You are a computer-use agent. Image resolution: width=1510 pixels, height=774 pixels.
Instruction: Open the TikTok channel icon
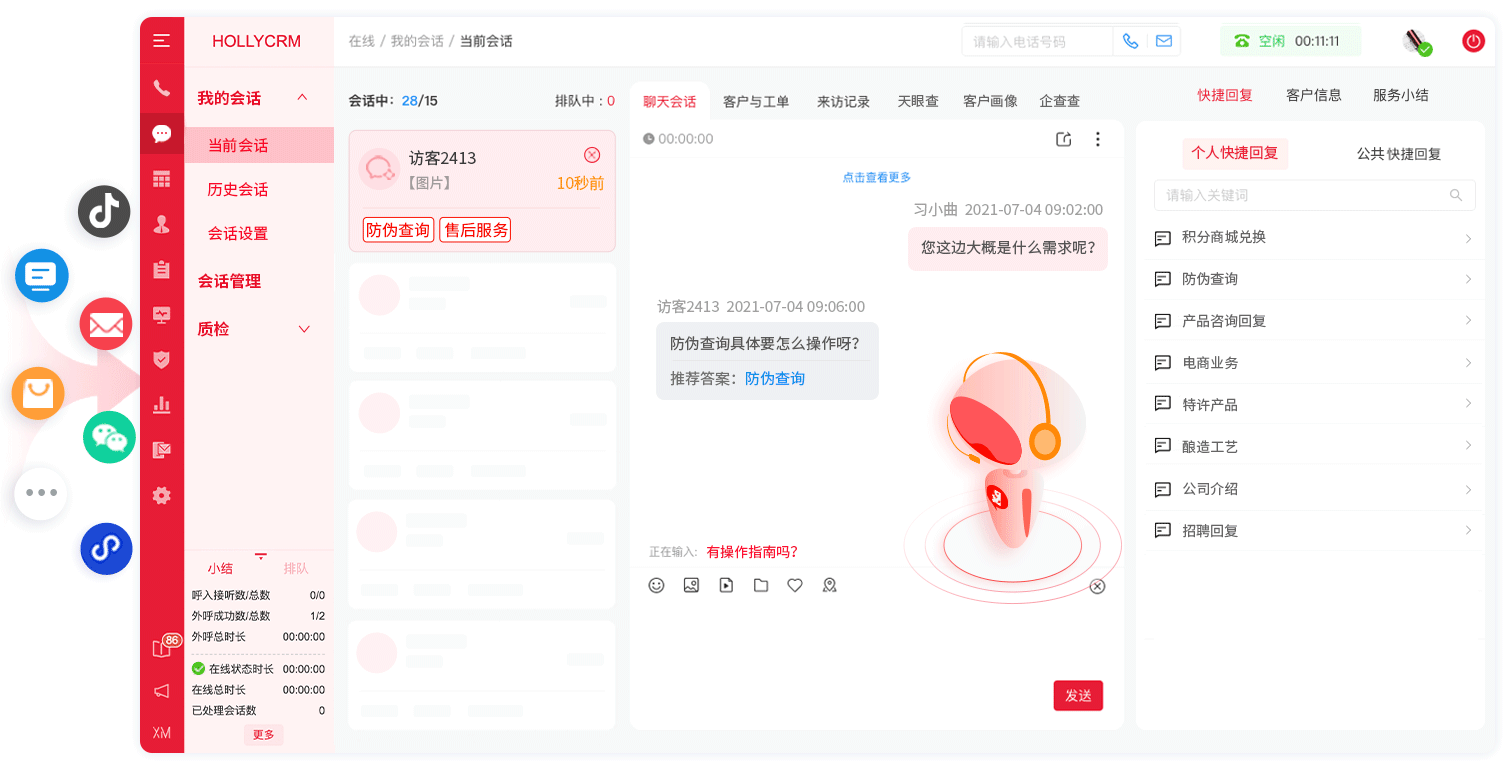(105, 211)
